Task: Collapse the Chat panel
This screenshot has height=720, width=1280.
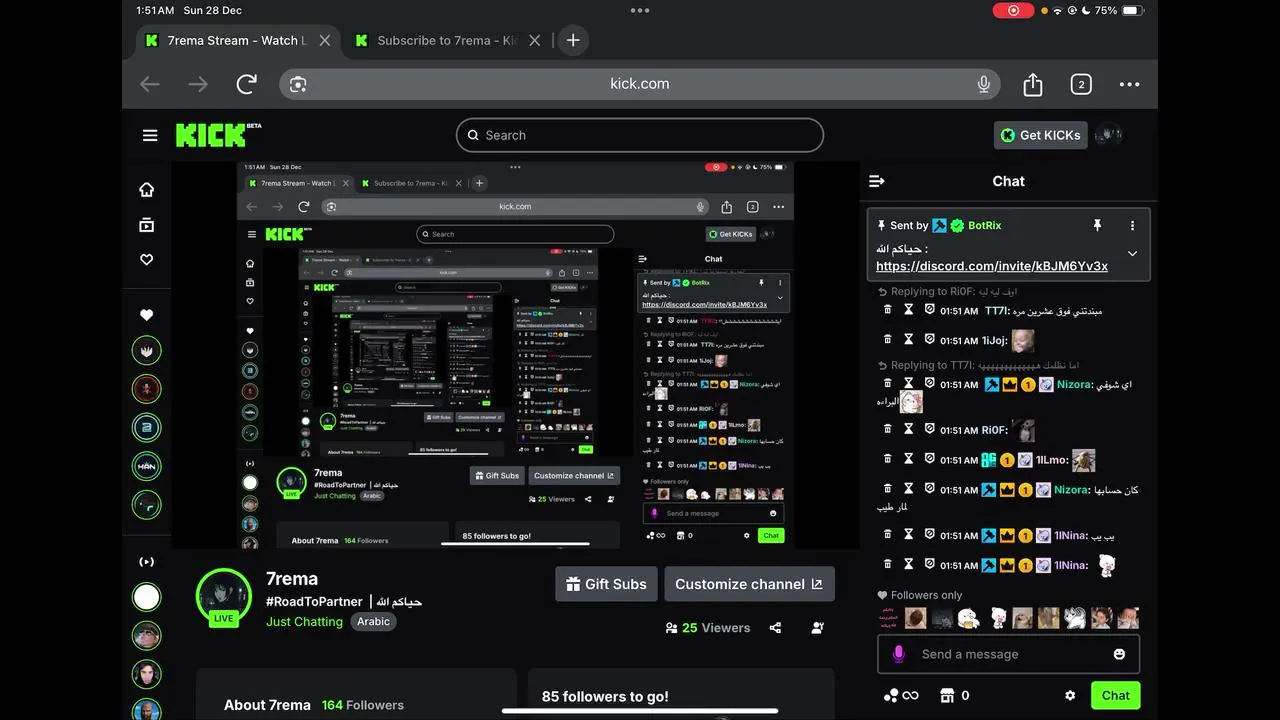Action: point(877,181)
